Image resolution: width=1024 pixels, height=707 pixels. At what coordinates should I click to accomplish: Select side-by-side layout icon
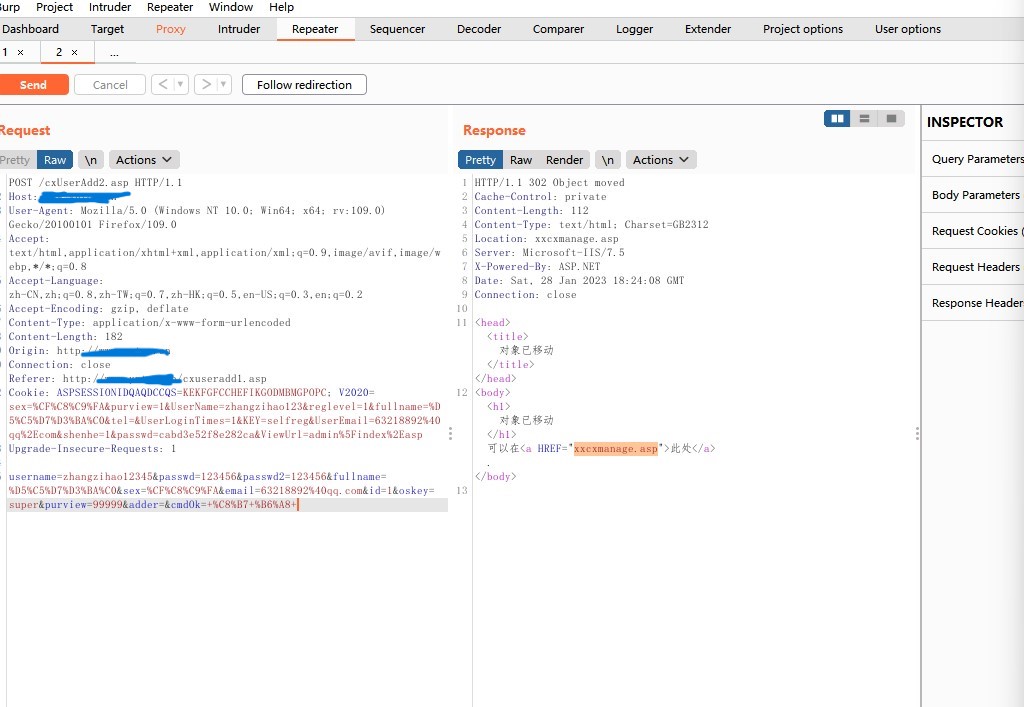pyautogui.click(x=837, y=118)
